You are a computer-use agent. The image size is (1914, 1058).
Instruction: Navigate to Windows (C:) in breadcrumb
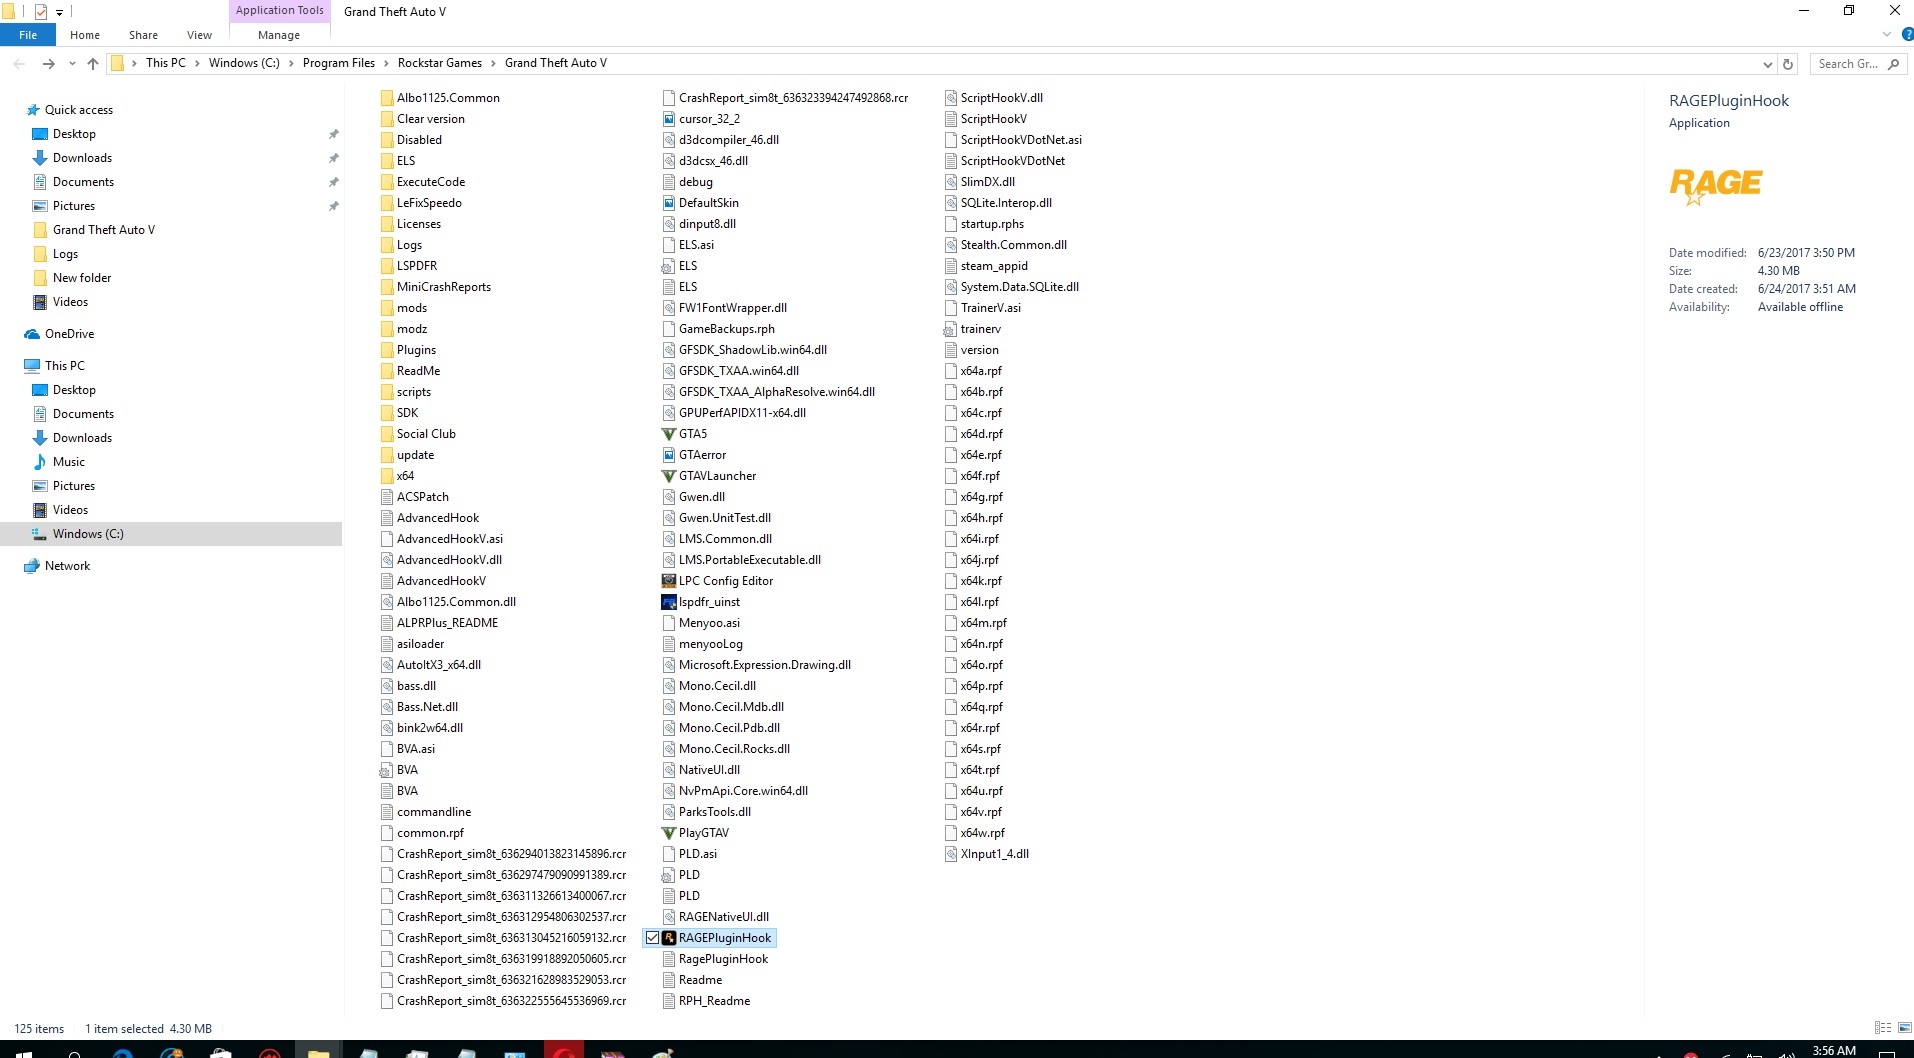pyautogui.click(x=244, y=63)
